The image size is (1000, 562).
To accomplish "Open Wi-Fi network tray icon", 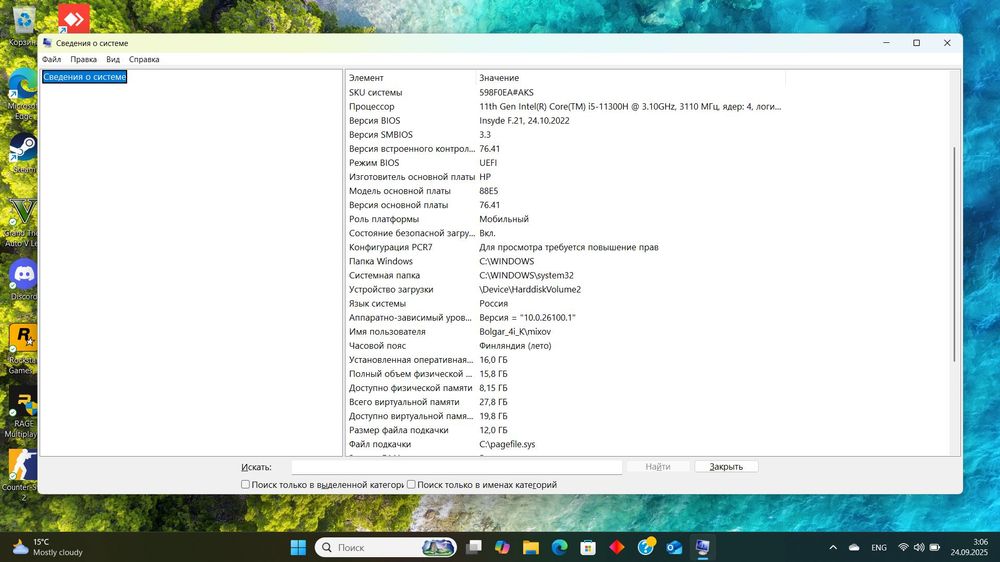I will 903,547.
